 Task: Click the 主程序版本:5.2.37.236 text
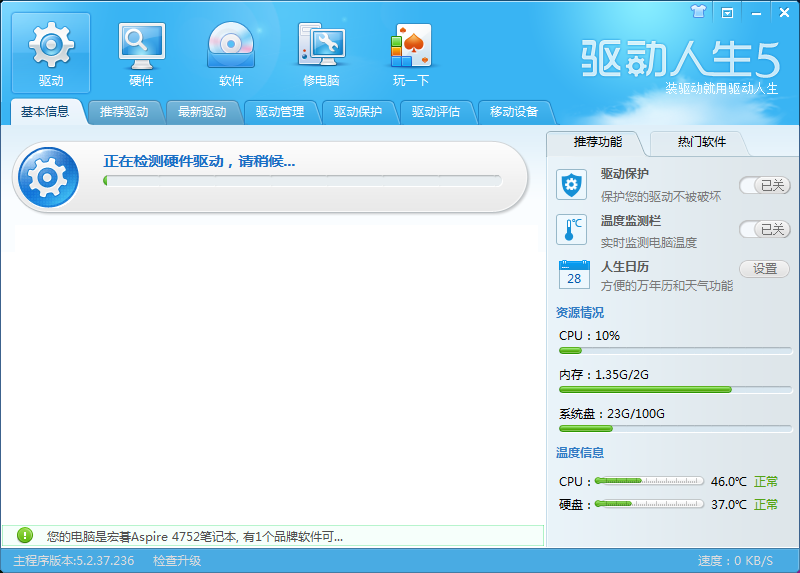point(73,561)
